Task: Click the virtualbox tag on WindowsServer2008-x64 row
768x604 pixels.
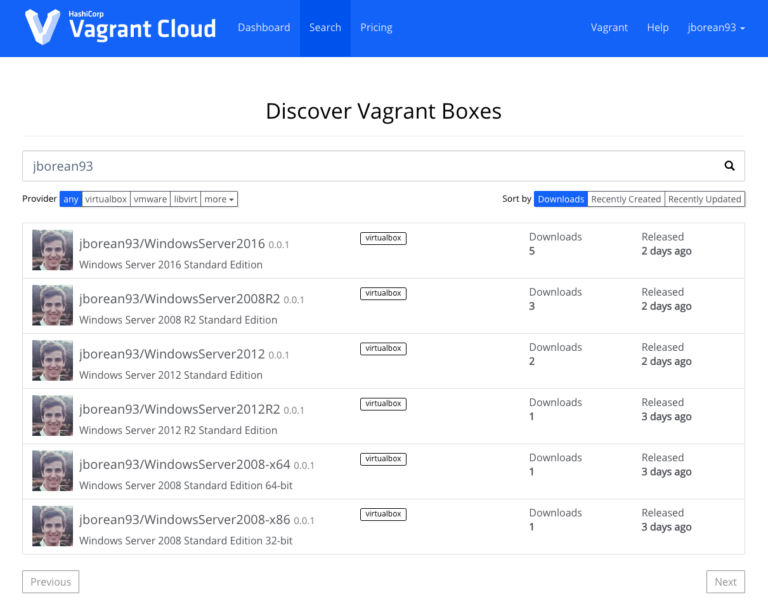Action: (383, 459)
